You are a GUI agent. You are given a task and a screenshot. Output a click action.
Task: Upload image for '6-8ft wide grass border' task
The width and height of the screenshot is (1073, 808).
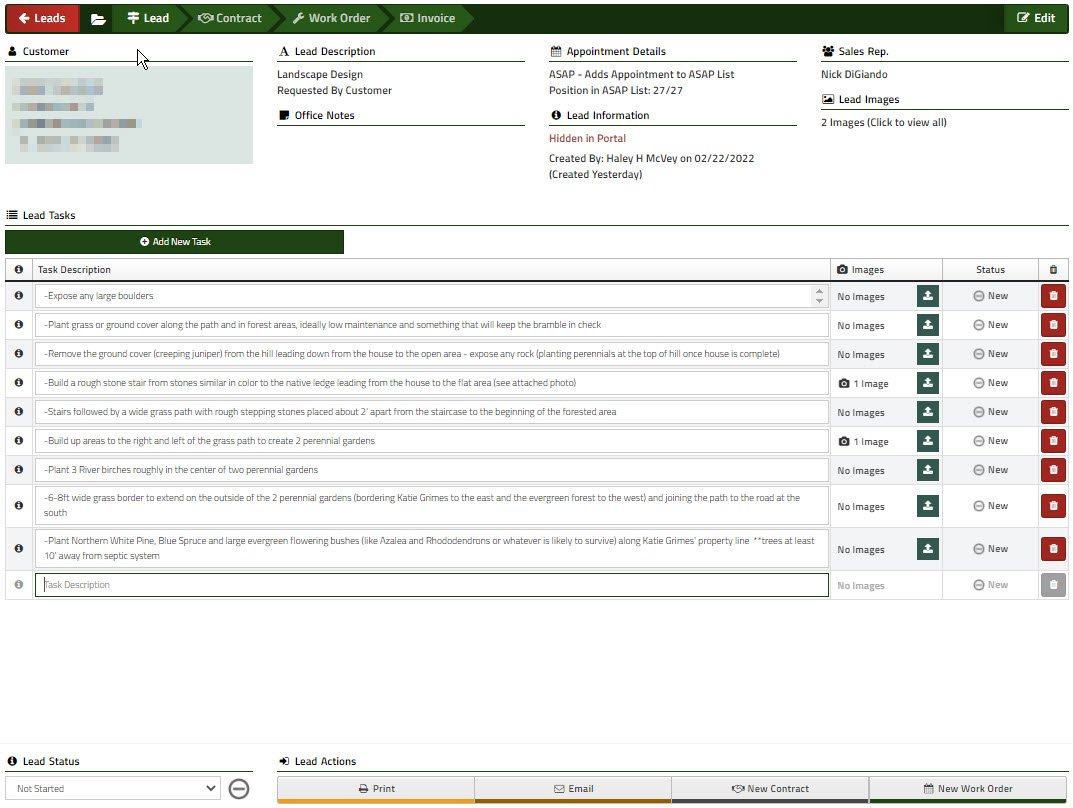928,506
